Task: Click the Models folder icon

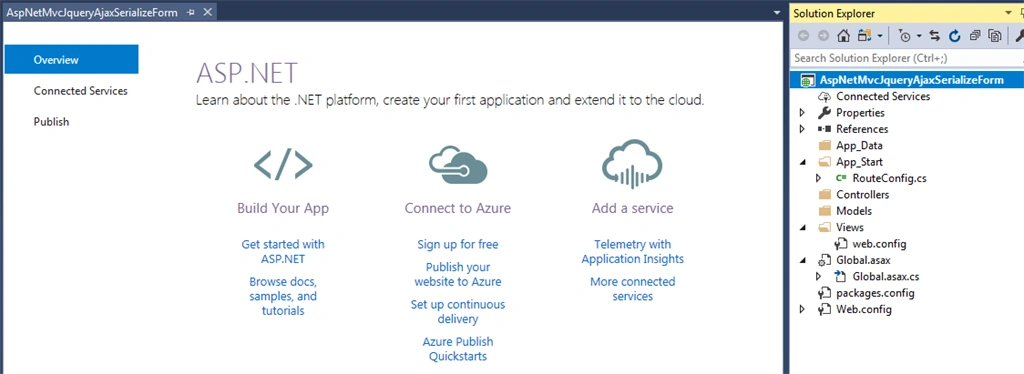Action: point(824,211)
